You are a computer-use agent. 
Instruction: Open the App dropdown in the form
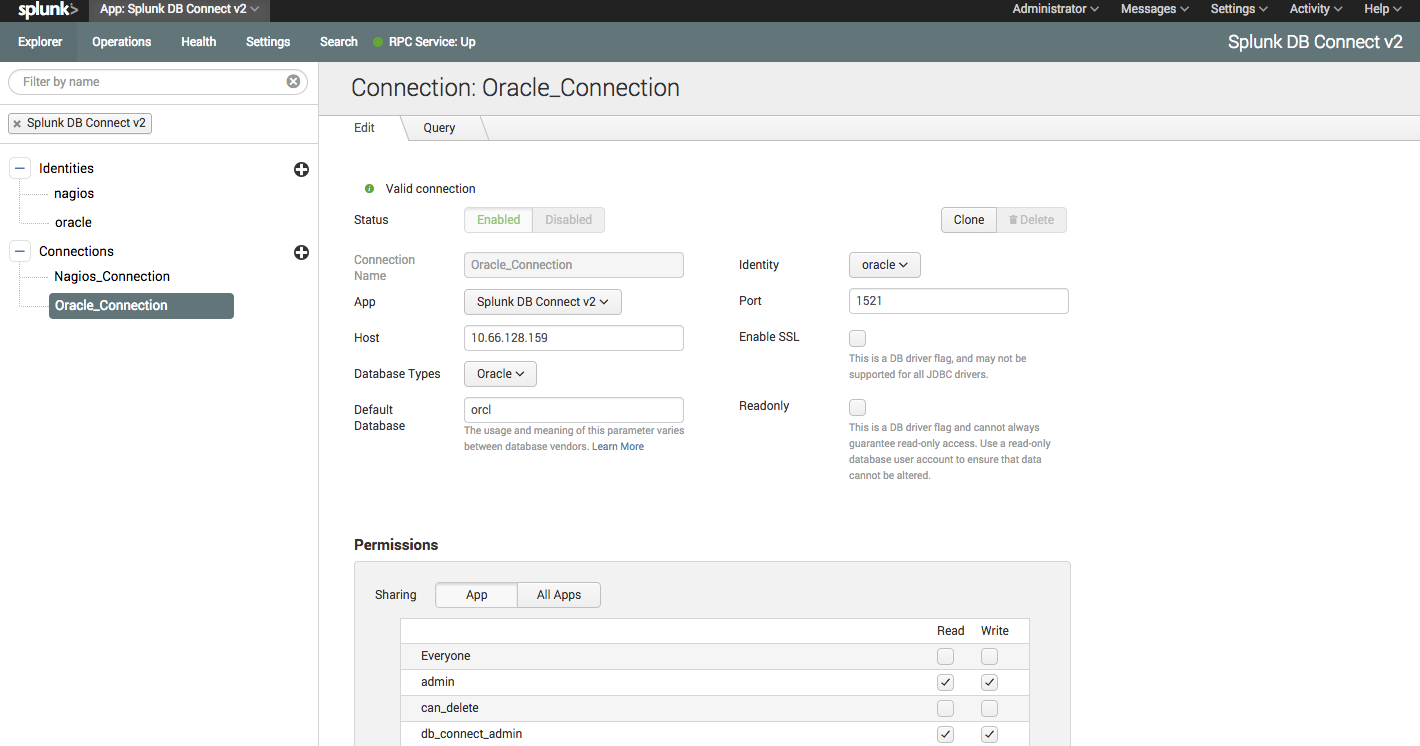(543, 302)
